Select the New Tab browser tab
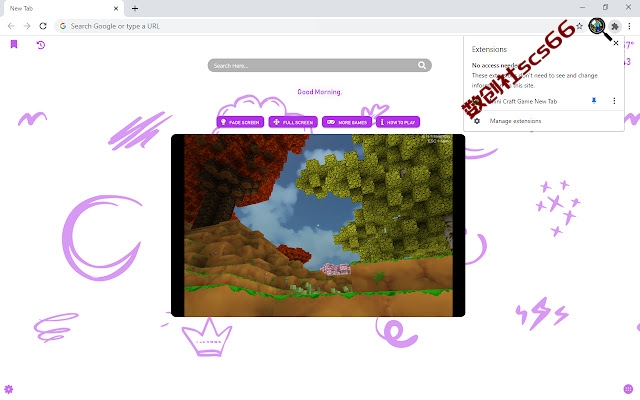The width and height of the screenshot is (640, 400). click(63, 9)
